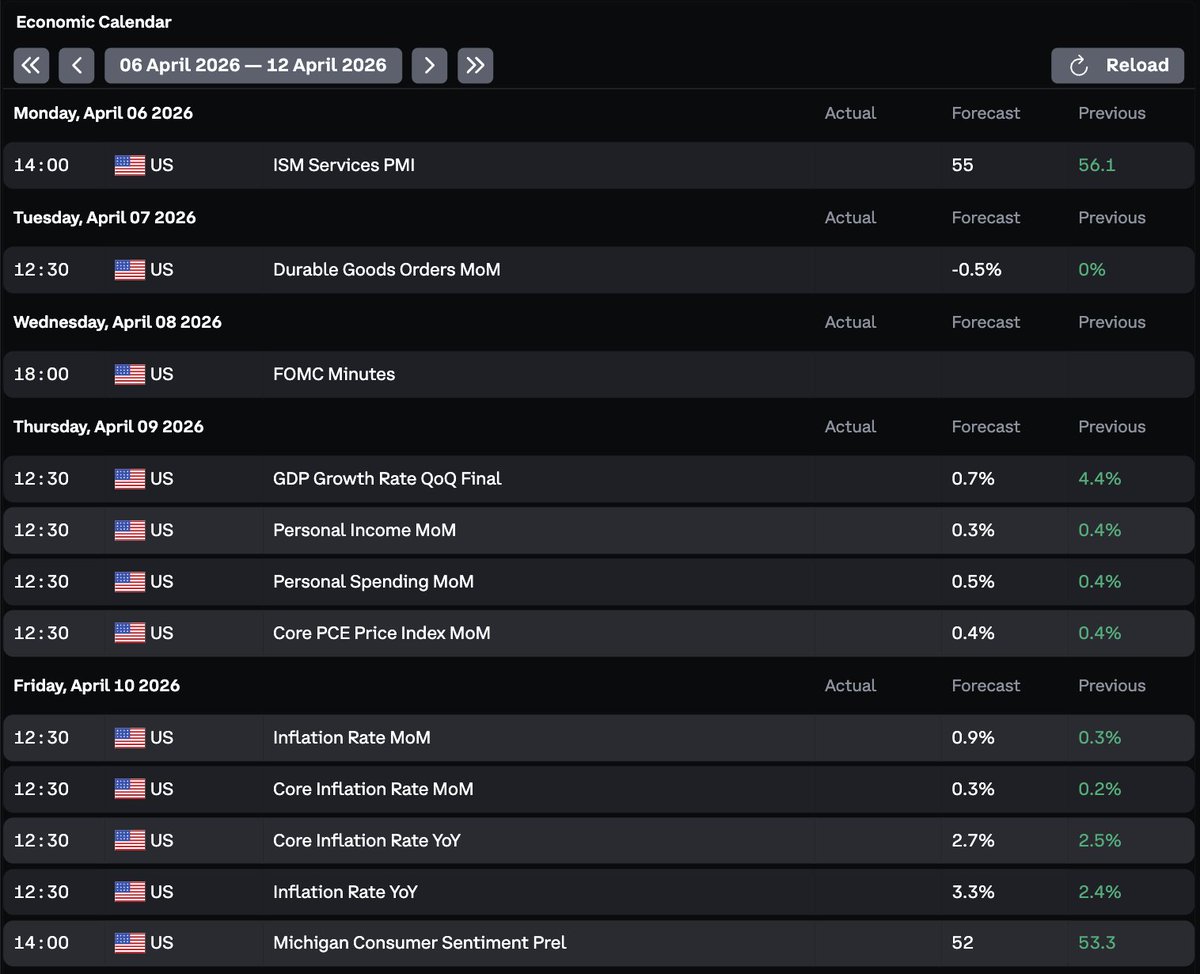The image size is (1200, 974).
Task: Skip forward using the double-right arrow button
Action: pos(475,66)
